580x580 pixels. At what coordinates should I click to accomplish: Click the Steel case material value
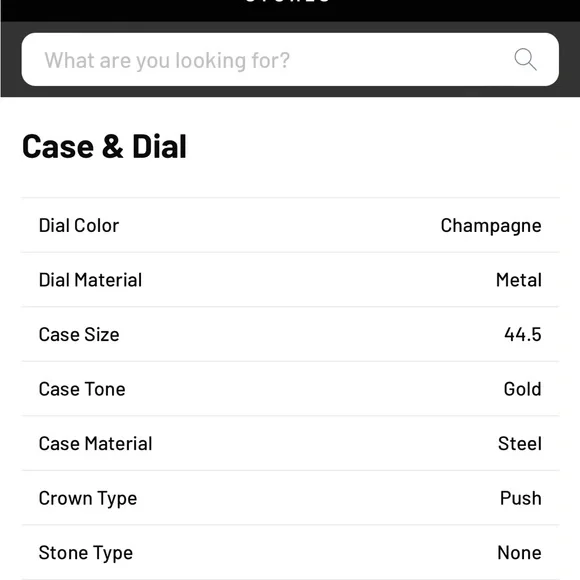point(520,443)
